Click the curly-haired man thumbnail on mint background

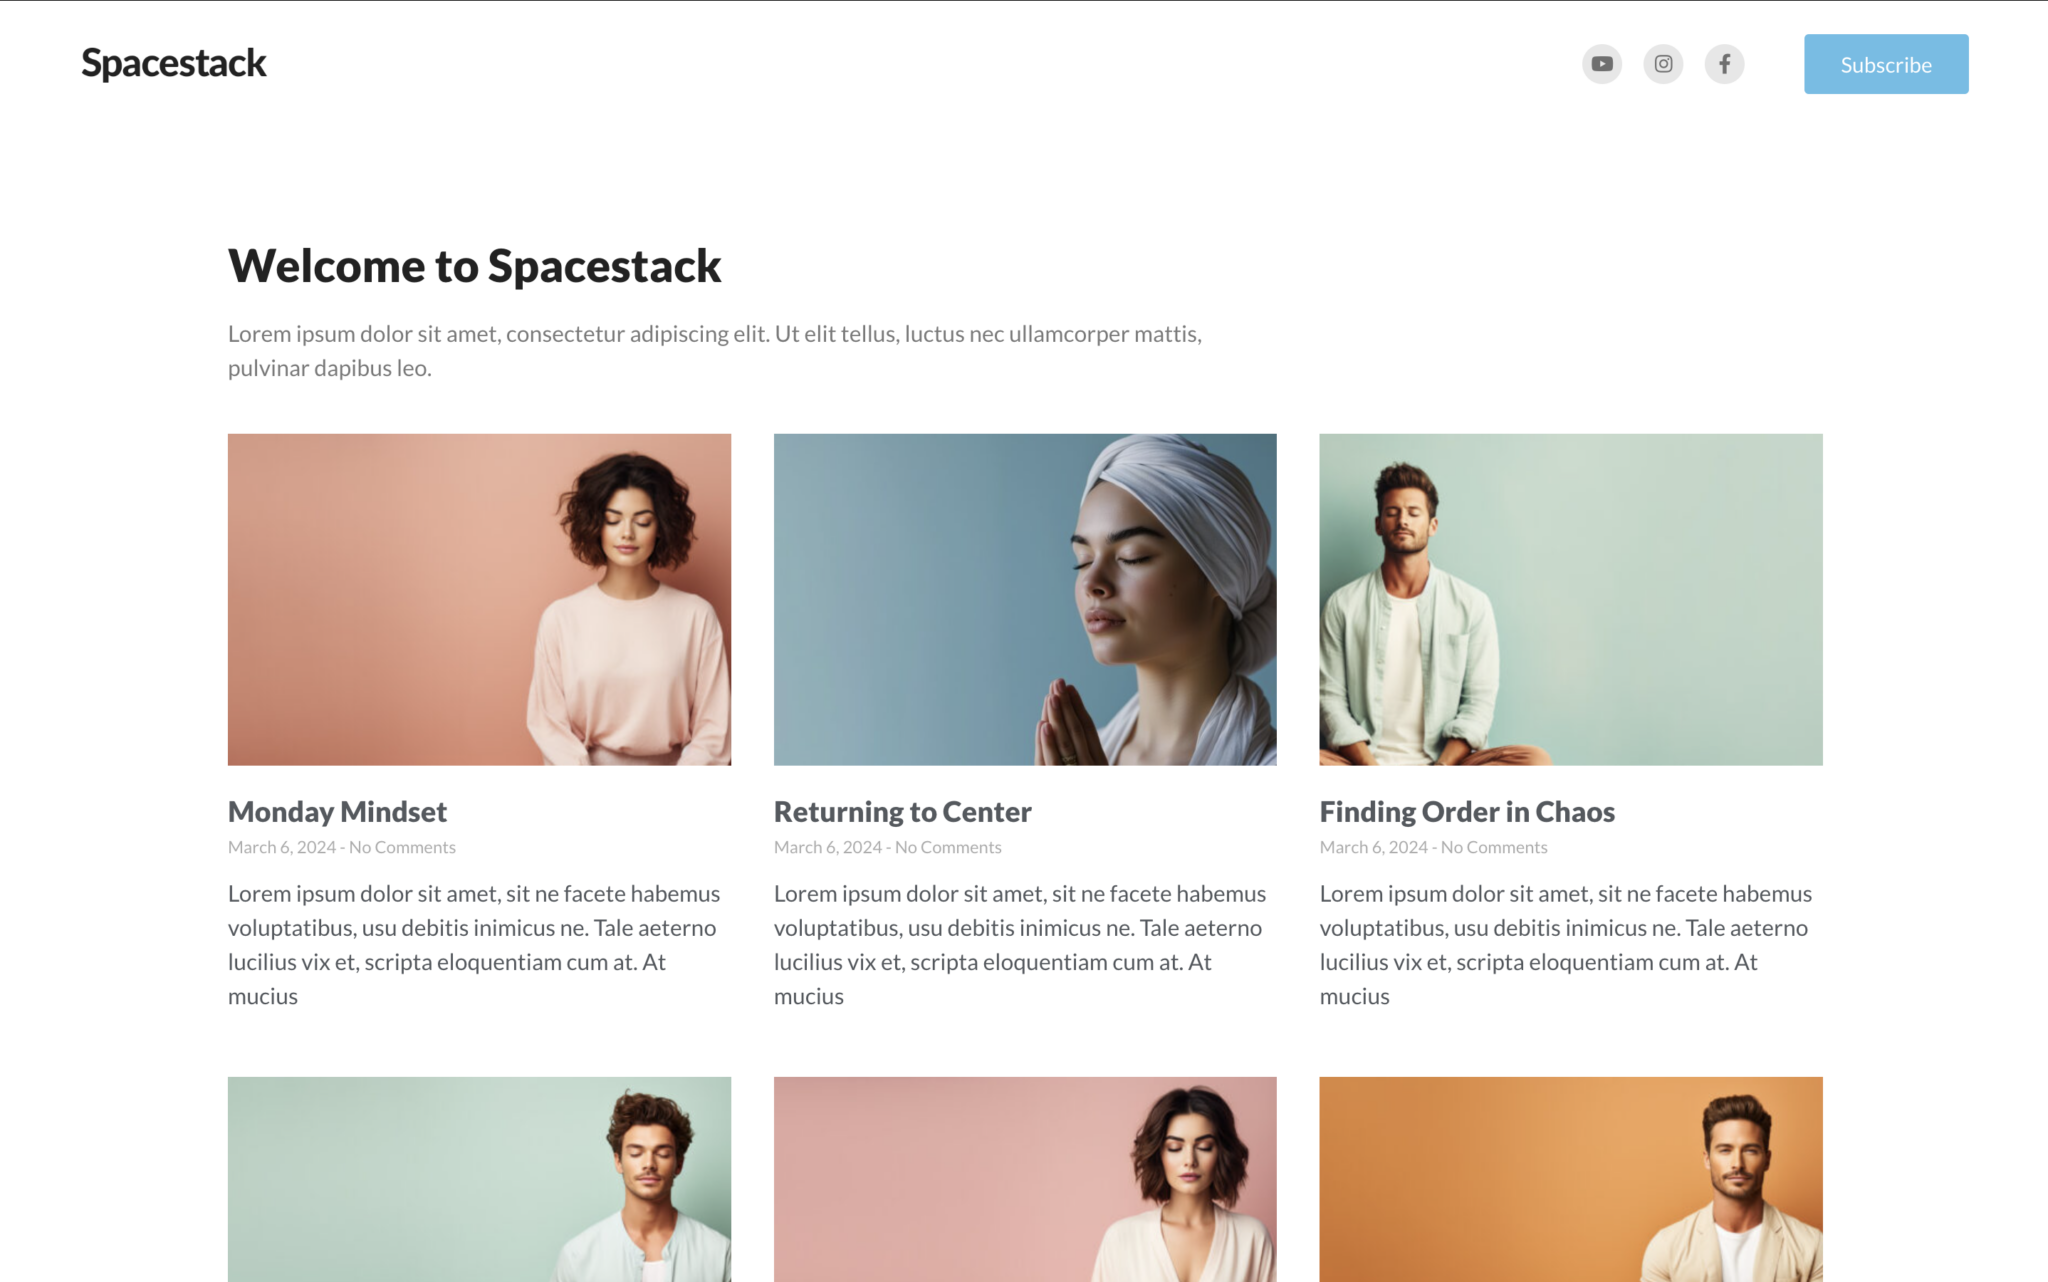(x=479, y=1178)
